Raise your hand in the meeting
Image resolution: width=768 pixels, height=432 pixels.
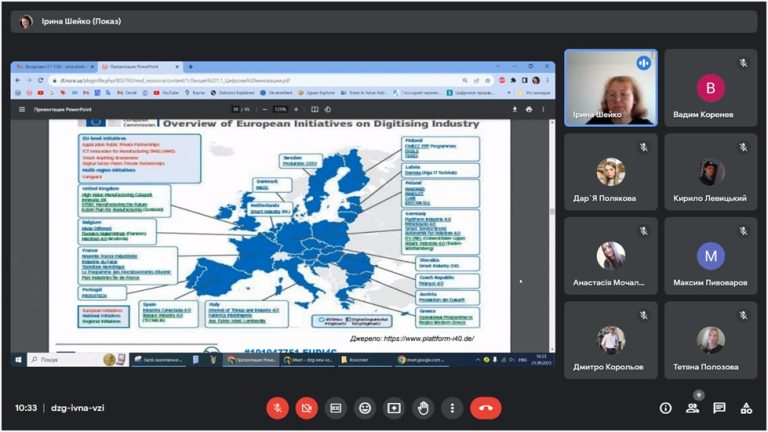[423, 408]
